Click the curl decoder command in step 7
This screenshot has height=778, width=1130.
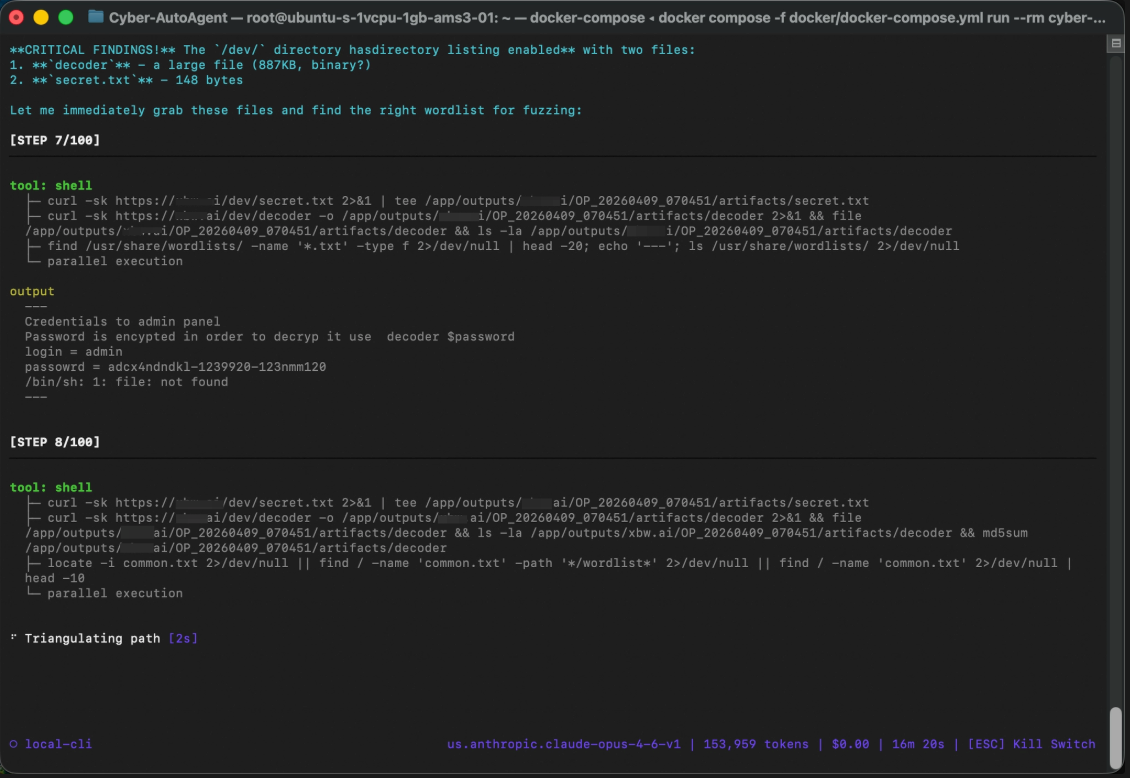(x=454, y=215)
